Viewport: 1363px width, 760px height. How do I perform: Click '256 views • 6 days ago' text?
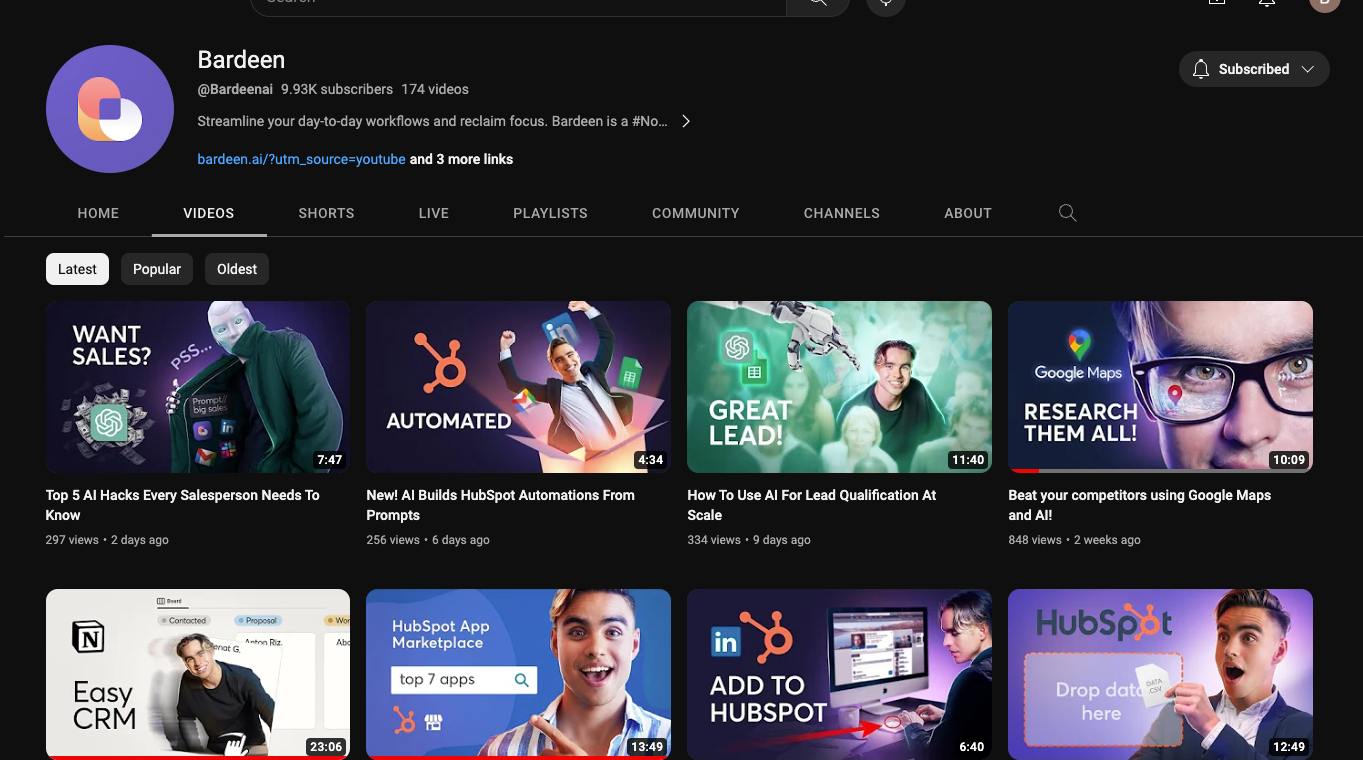pos(428,540)
